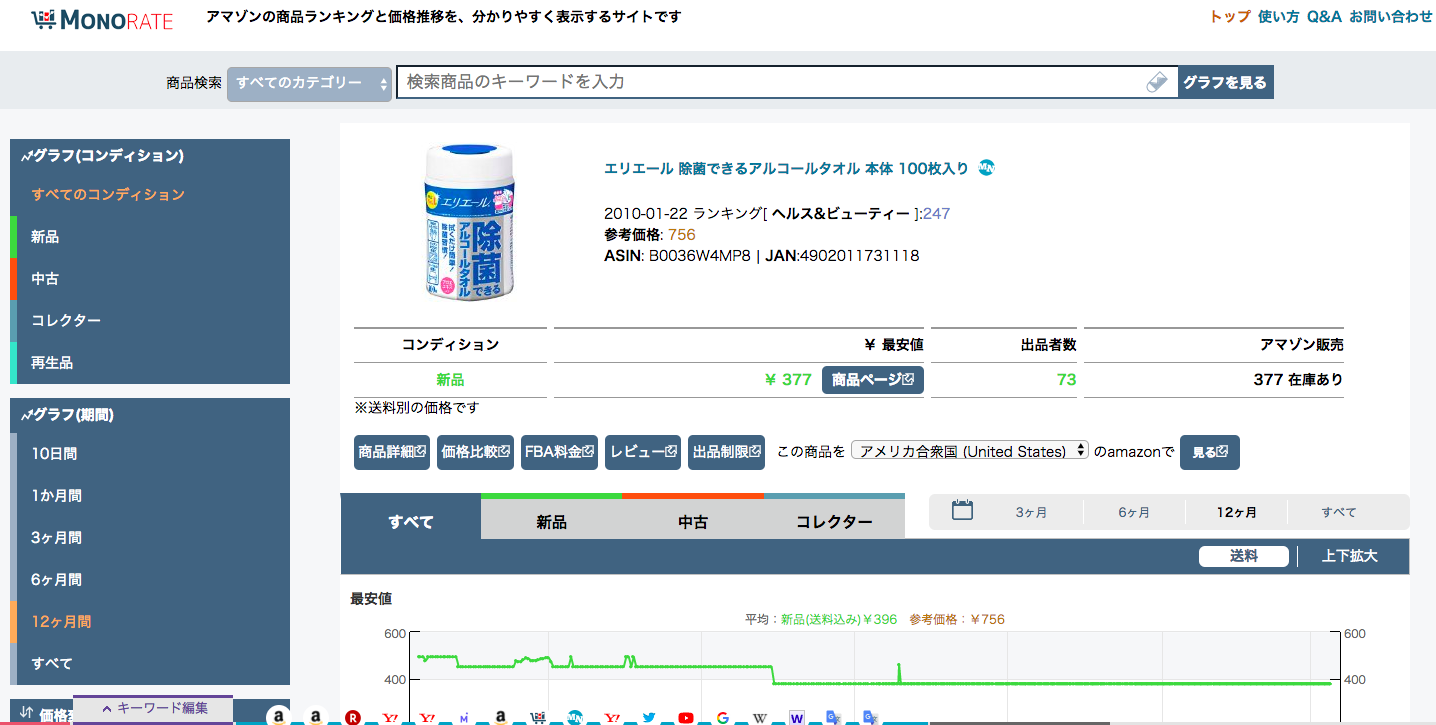1436x725 pixels.
Task: Open the YouTube icon in bottom bar
Action: (686, 717)
